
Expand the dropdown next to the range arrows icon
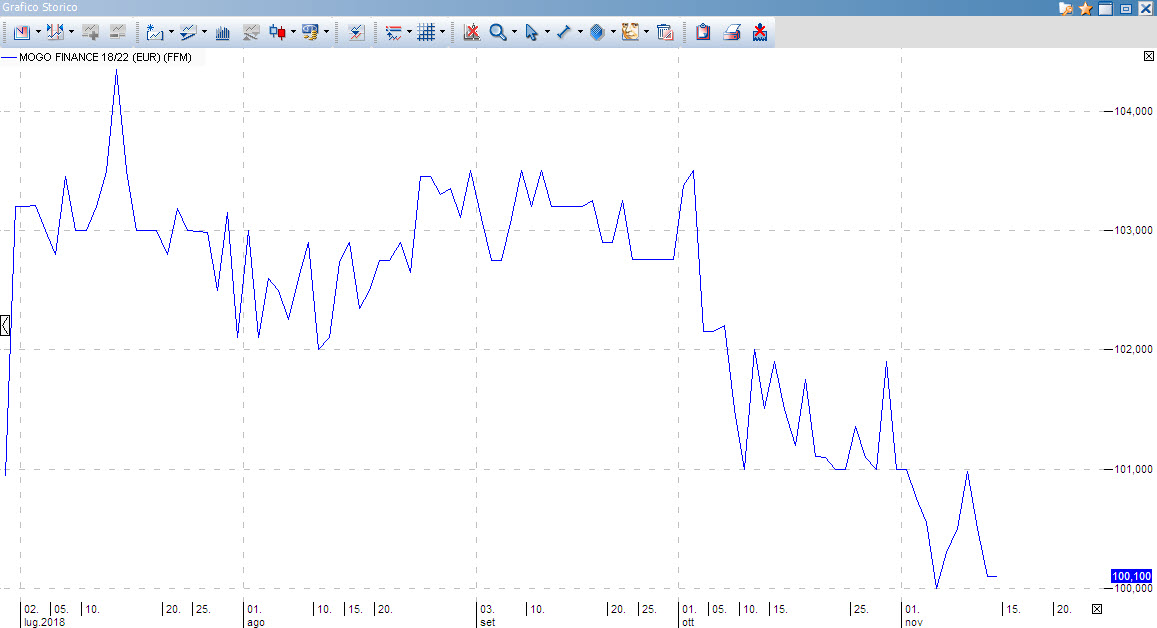[71, 32]
